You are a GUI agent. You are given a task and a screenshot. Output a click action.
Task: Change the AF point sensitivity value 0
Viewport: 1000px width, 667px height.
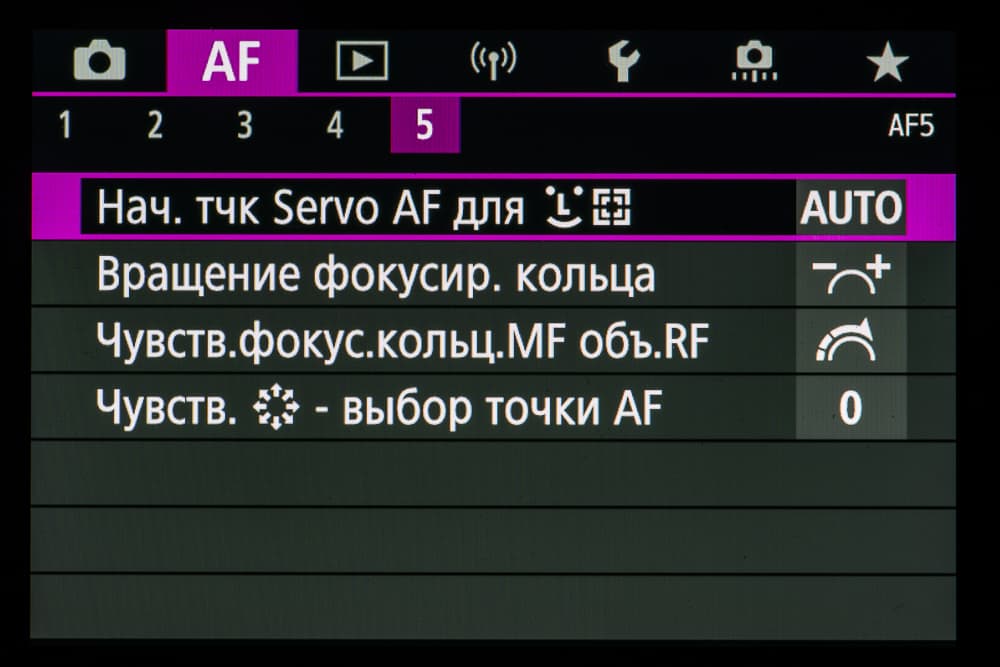[851, 408]
